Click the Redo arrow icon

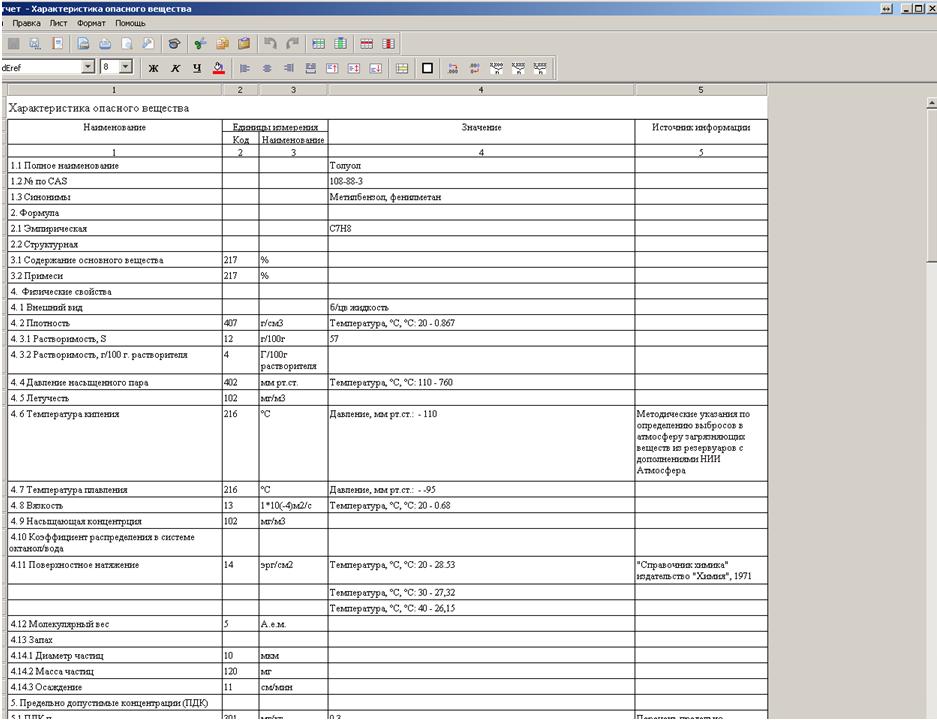[291, 44]
